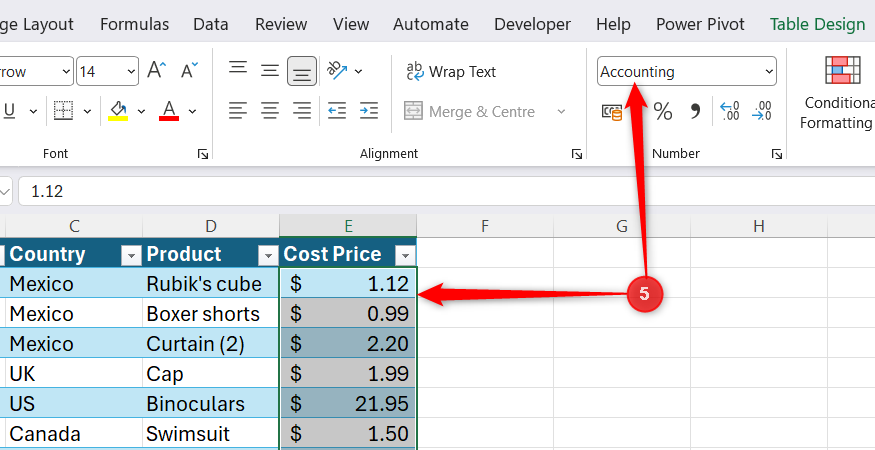
Task: Open the Formulas tab
Action: (134, 25)
